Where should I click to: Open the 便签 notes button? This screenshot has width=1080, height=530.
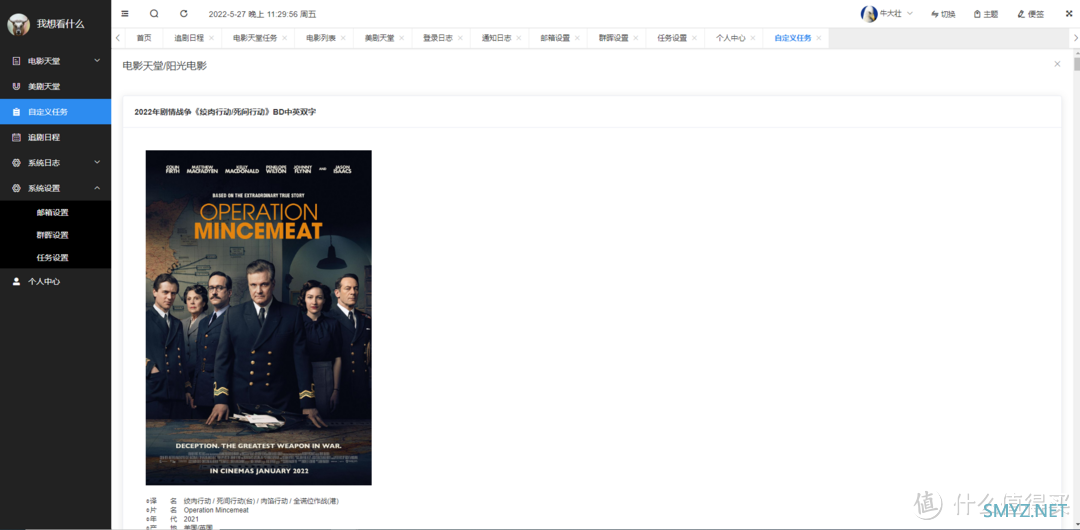(1030, 14)
